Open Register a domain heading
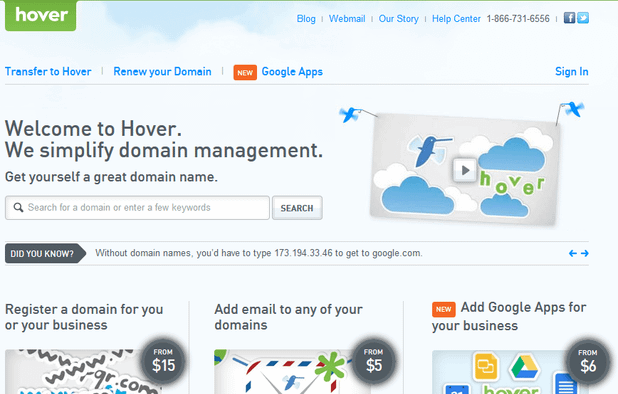Screen dimensions: 618x394 point(84,317)
